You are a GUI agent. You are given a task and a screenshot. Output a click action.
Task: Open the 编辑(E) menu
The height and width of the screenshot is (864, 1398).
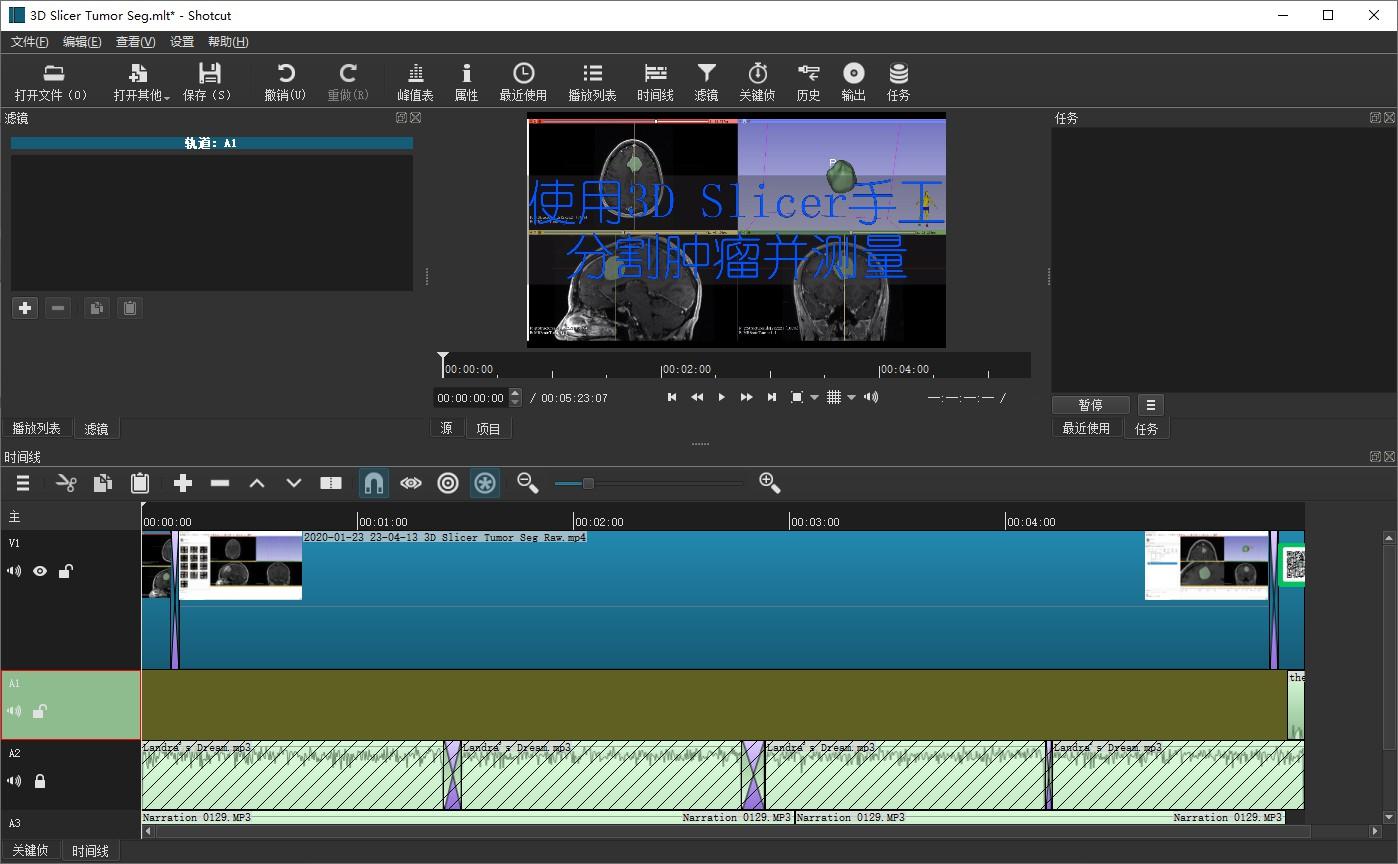tap(82, 42)
